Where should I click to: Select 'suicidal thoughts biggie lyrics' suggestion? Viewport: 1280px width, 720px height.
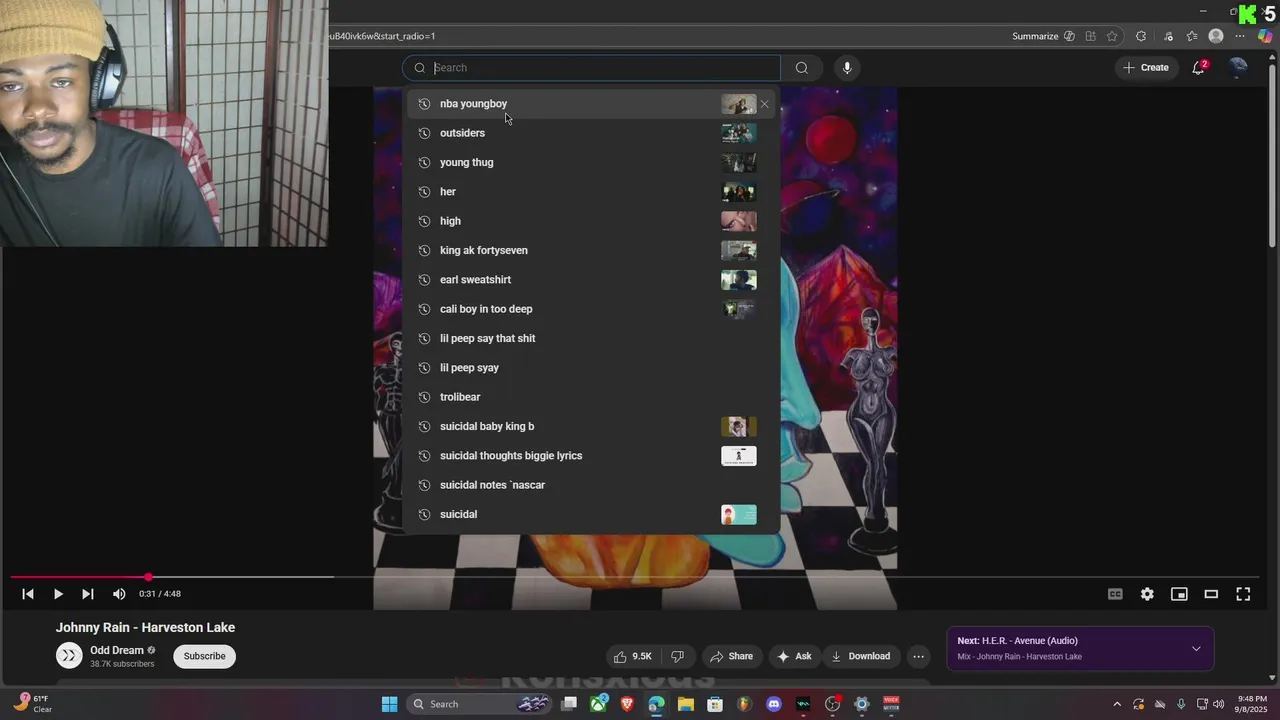point(592,456)
